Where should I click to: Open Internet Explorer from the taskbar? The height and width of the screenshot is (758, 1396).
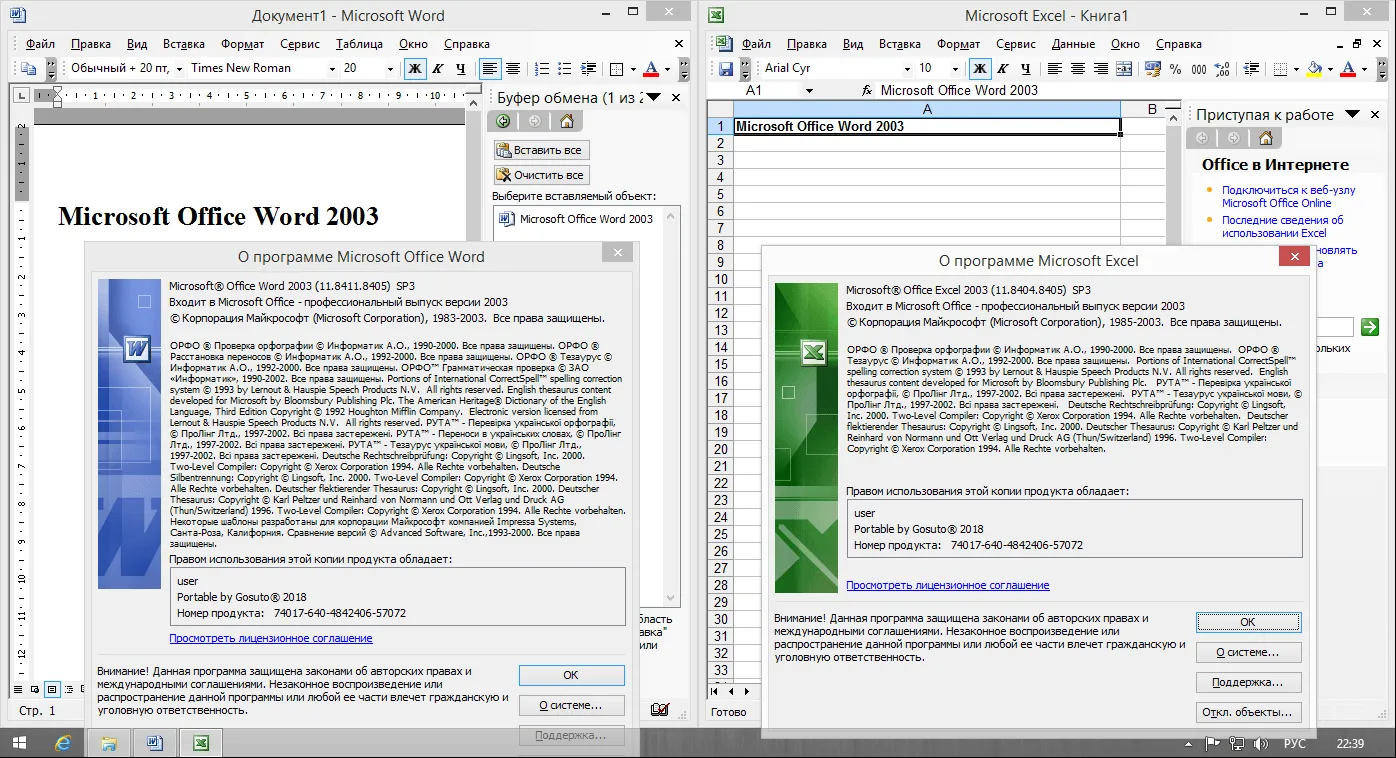[62, 743]
